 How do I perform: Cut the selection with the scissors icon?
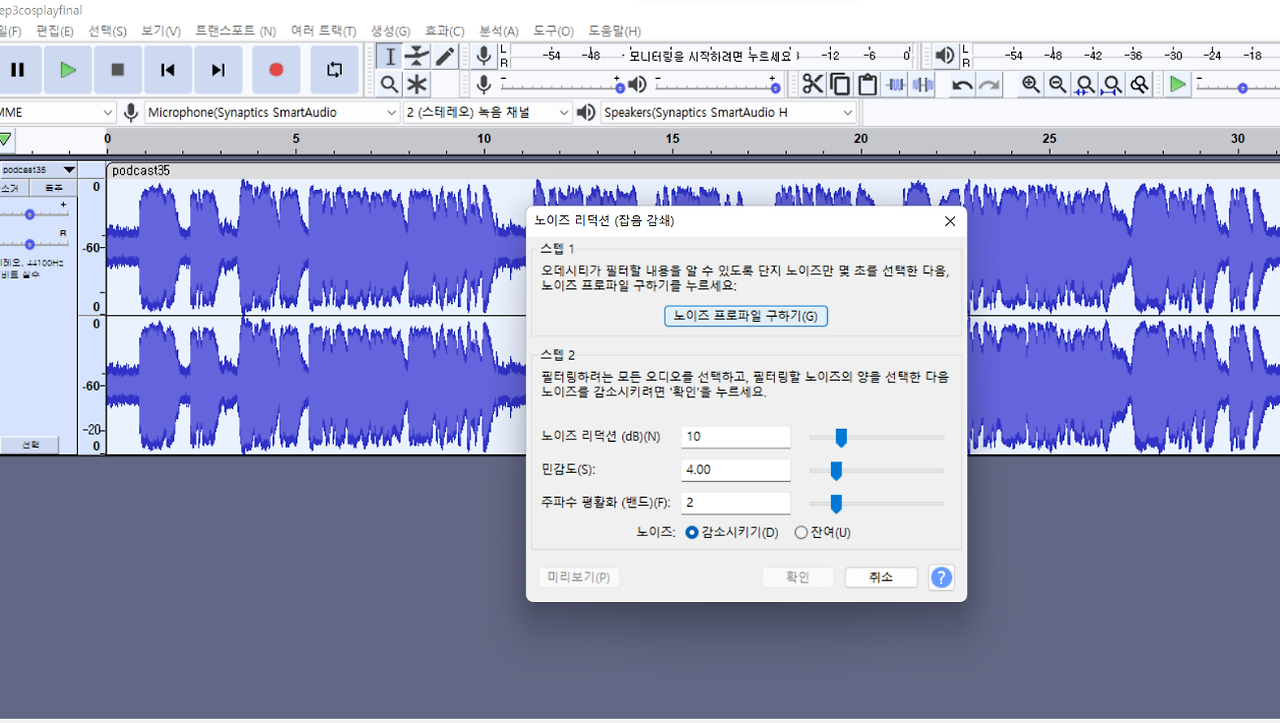(813, 84)
